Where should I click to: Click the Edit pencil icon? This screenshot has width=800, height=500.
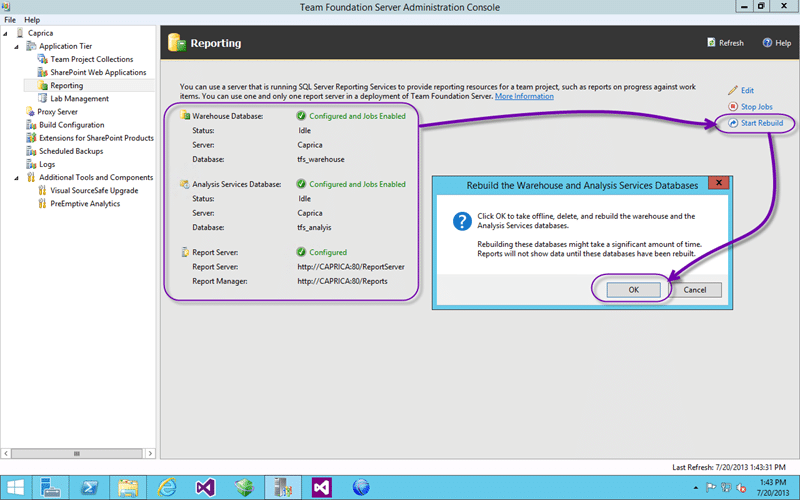tap(733, 91)
